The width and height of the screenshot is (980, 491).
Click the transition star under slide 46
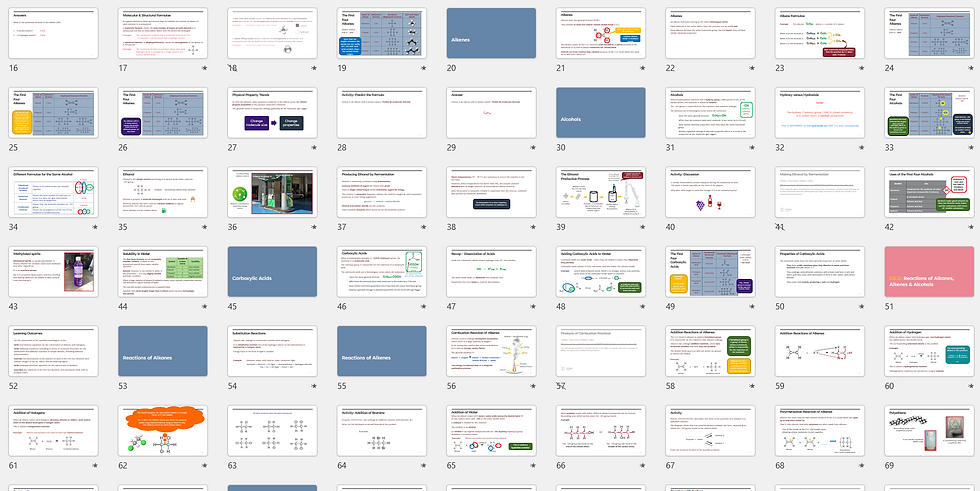[423, 307]
